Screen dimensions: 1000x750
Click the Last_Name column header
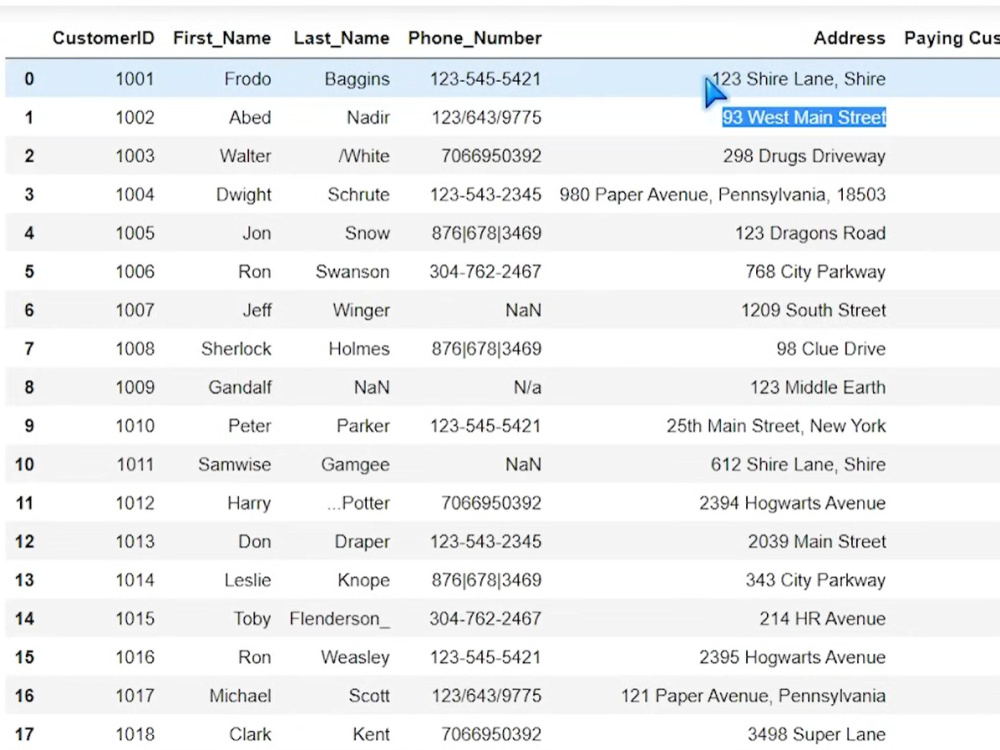tap(341, 38)
